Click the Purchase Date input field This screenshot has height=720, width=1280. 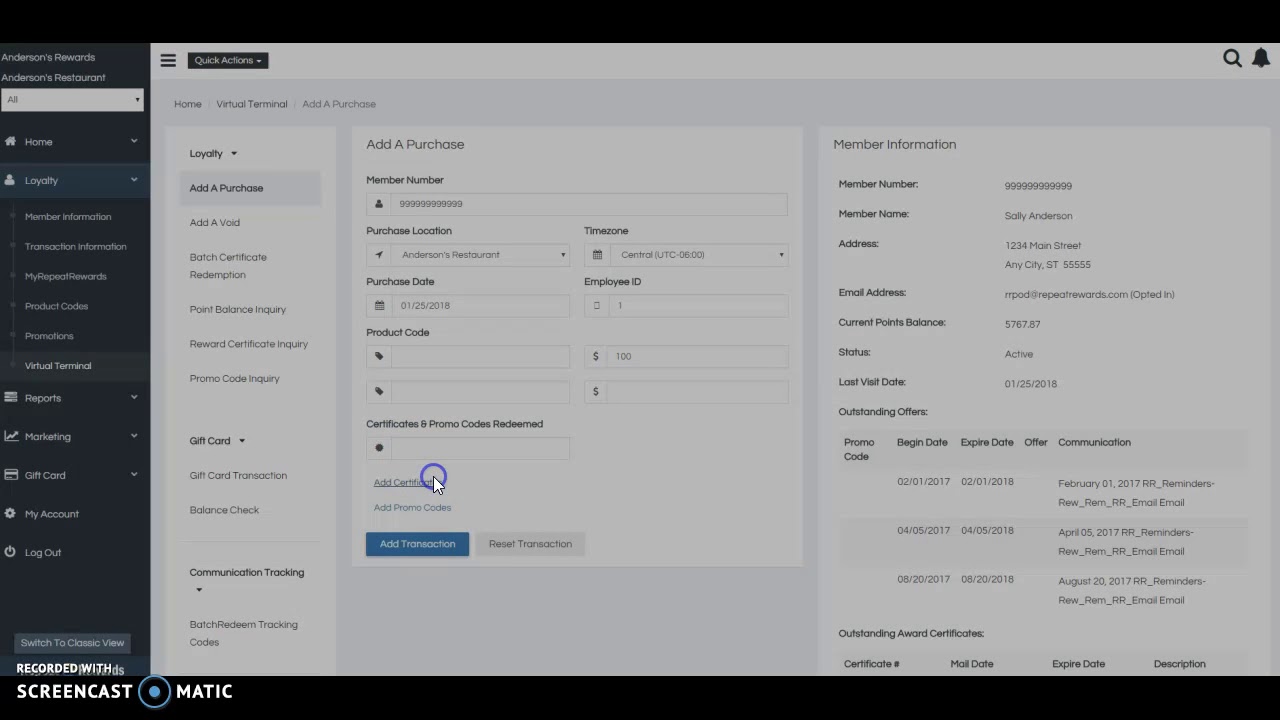[x=480, y=306]
